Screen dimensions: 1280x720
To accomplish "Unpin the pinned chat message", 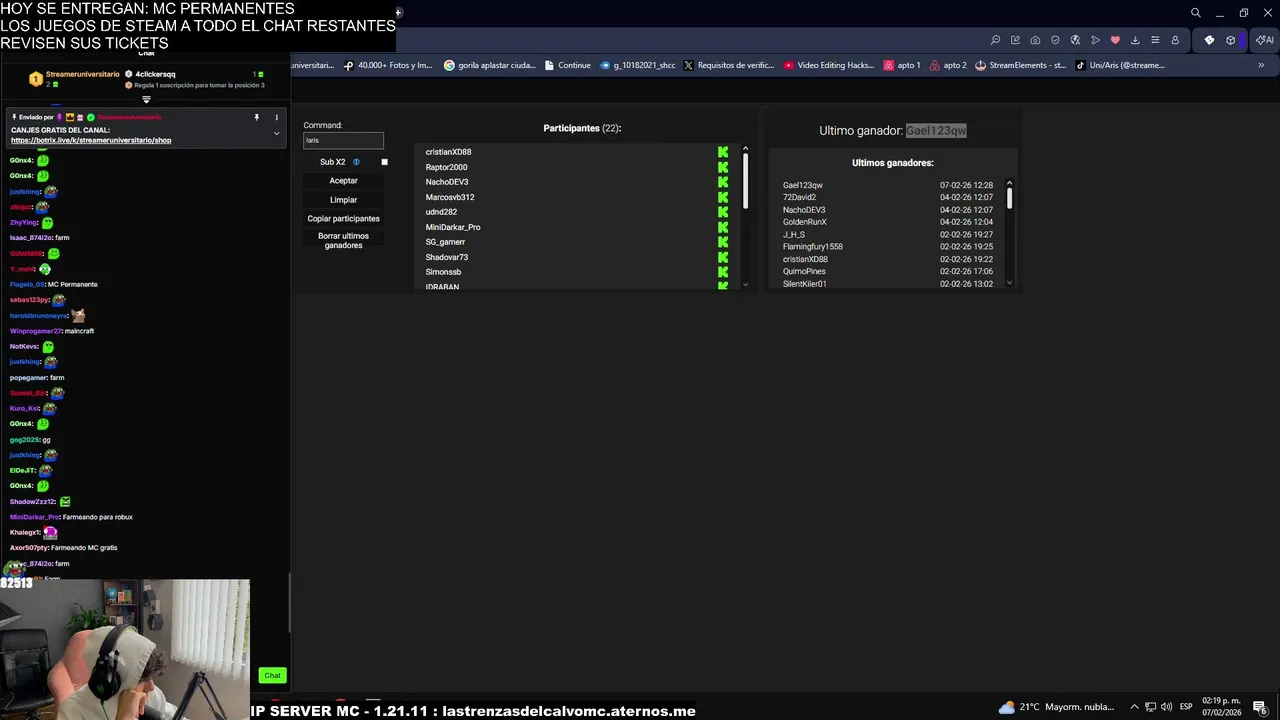I will click(x=256, y=118).
